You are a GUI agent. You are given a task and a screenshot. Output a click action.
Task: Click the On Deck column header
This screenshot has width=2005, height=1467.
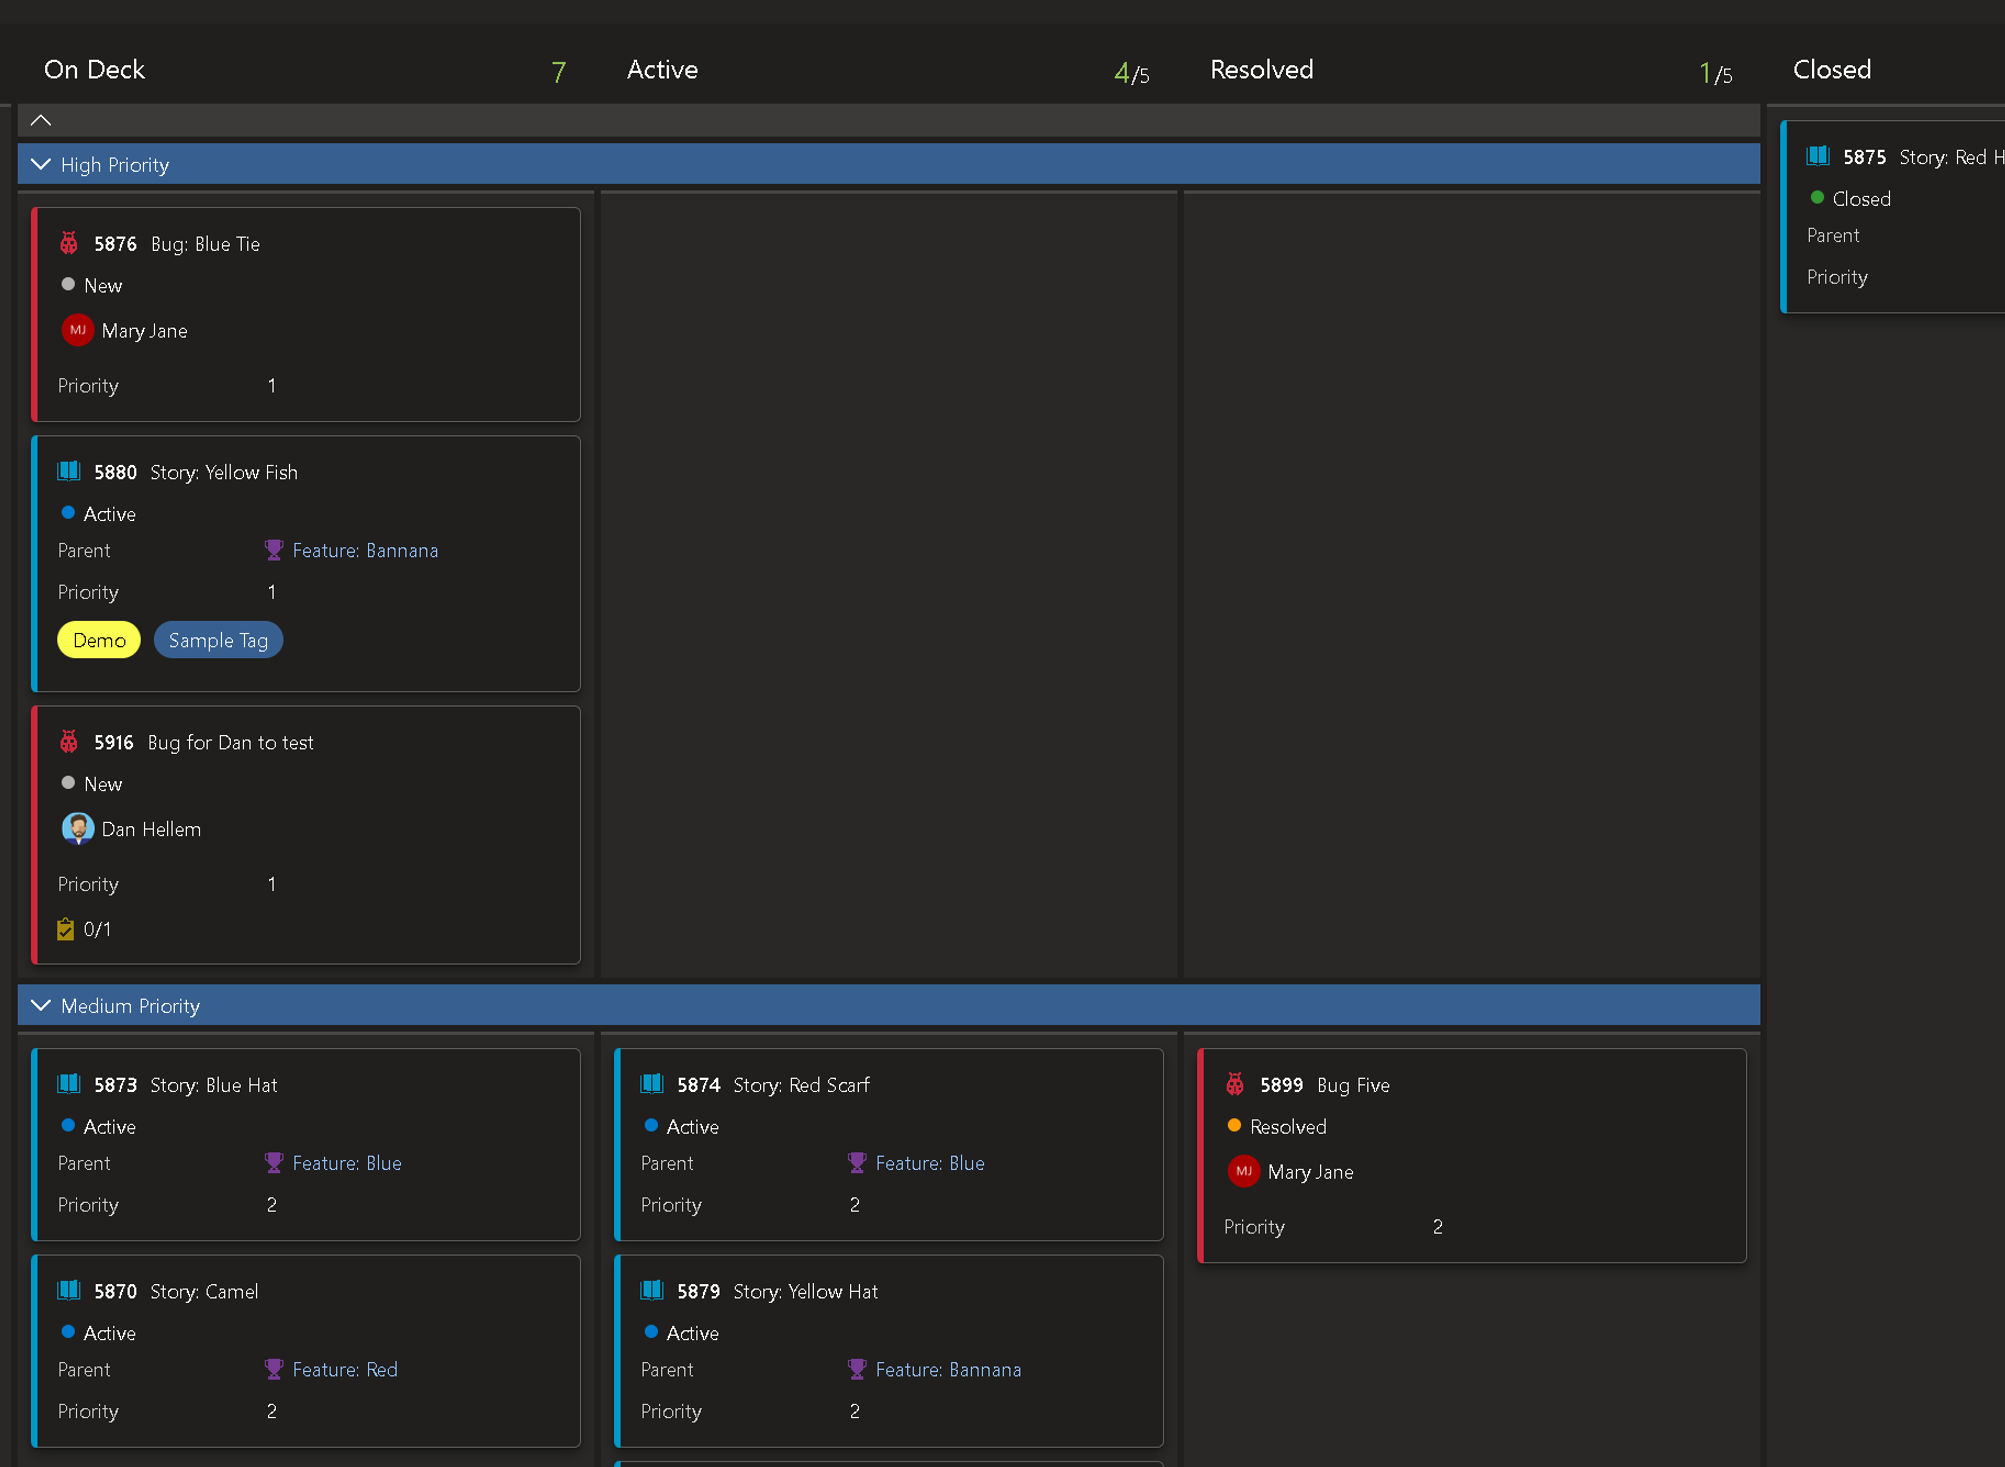(94, 69)
